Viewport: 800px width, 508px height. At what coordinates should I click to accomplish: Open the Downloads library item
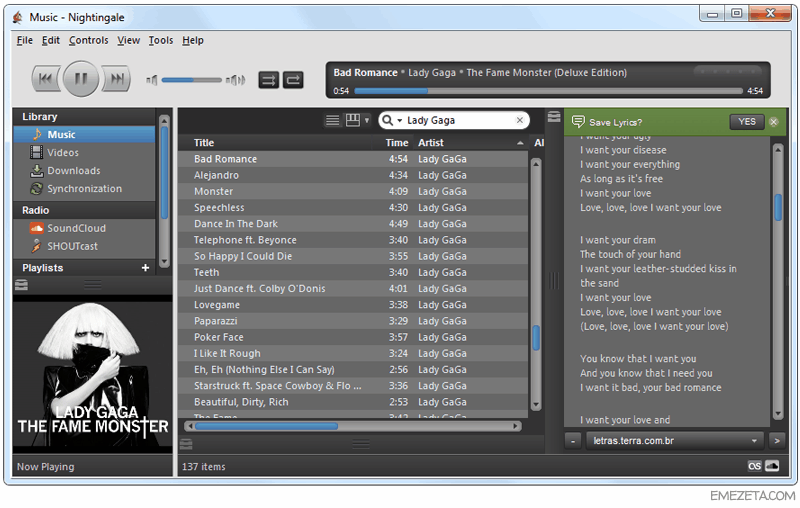click(85, 170)
